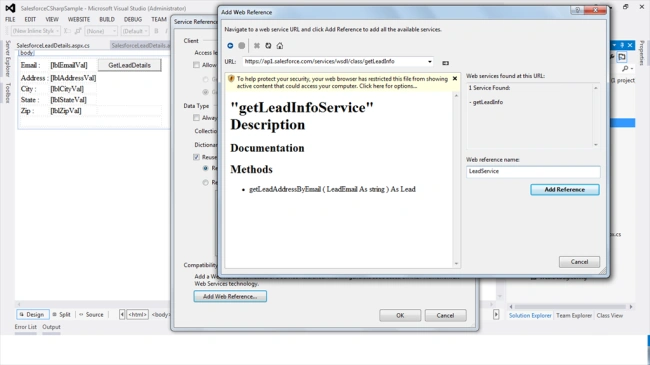
Task: Open Solution Explorer window position menu
Action: 615,45
